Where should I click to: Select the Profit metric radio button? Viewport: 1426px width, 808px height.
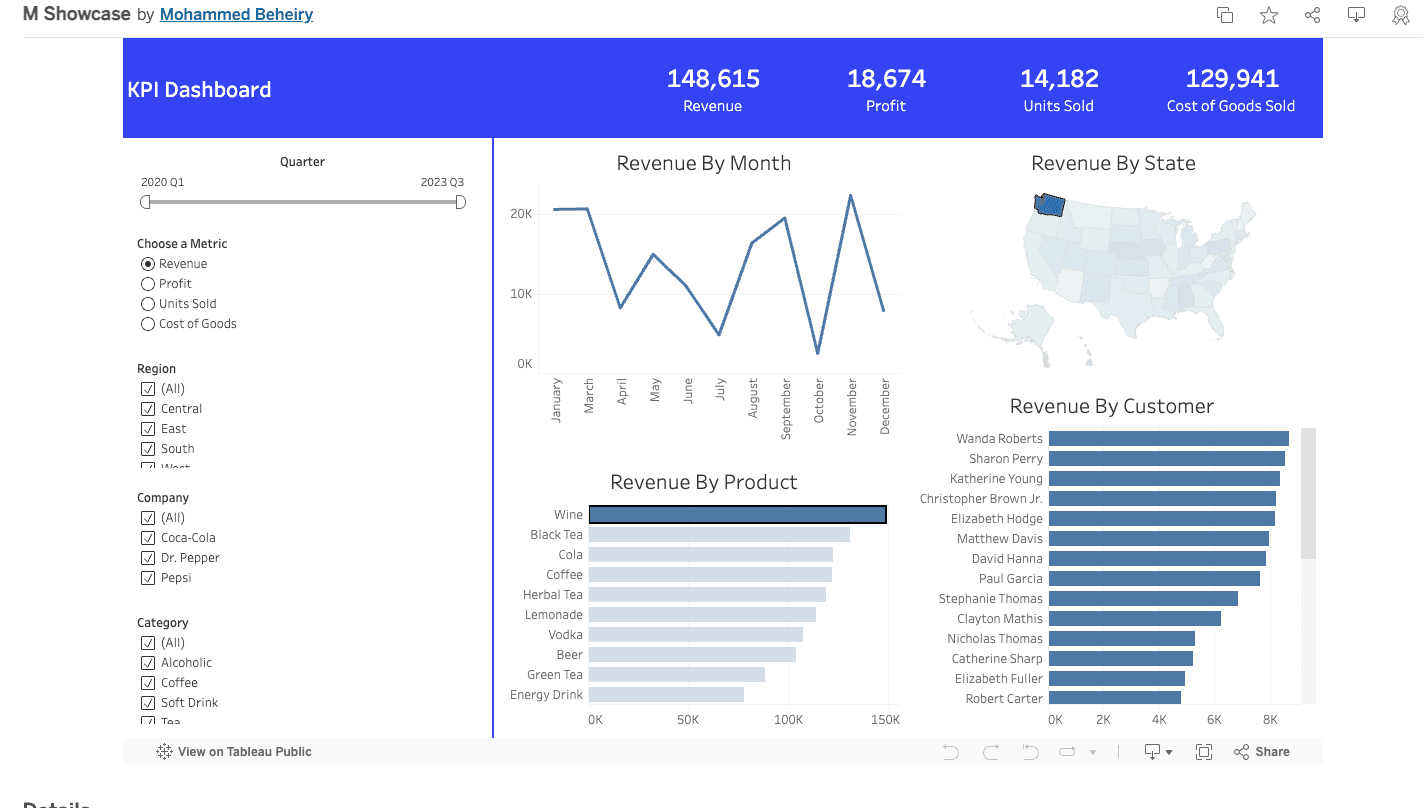coord(147,283)
